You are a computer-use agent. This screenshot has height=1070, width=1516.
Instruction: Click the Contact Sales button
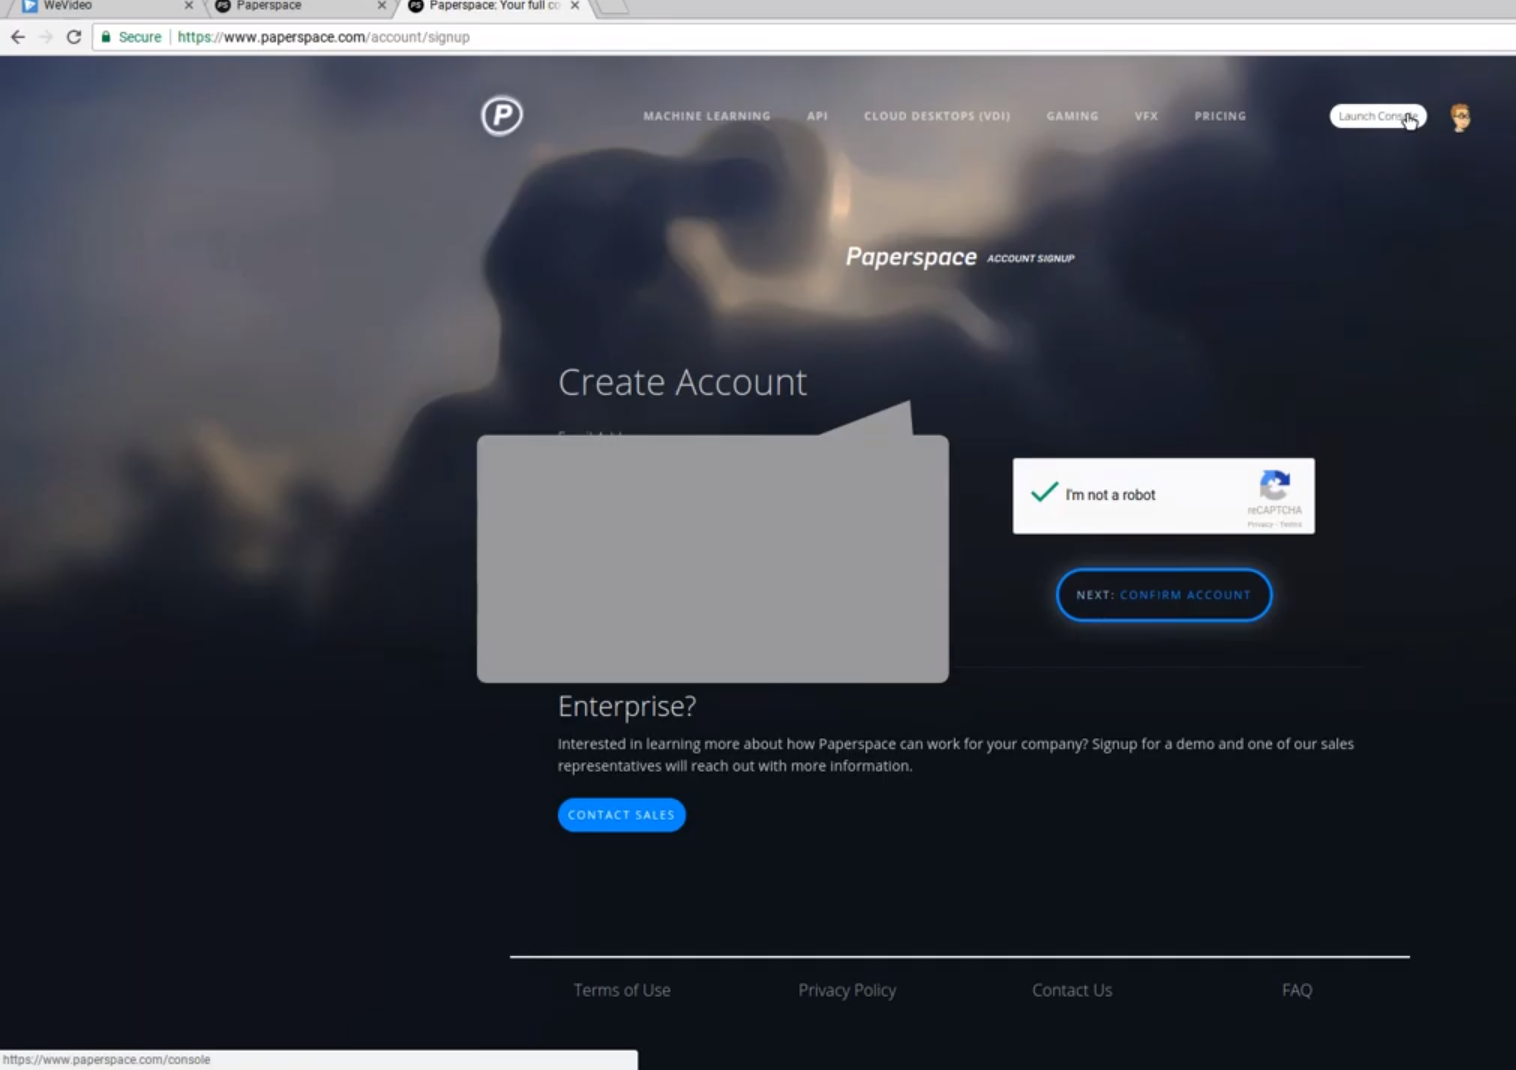point(622,815)
